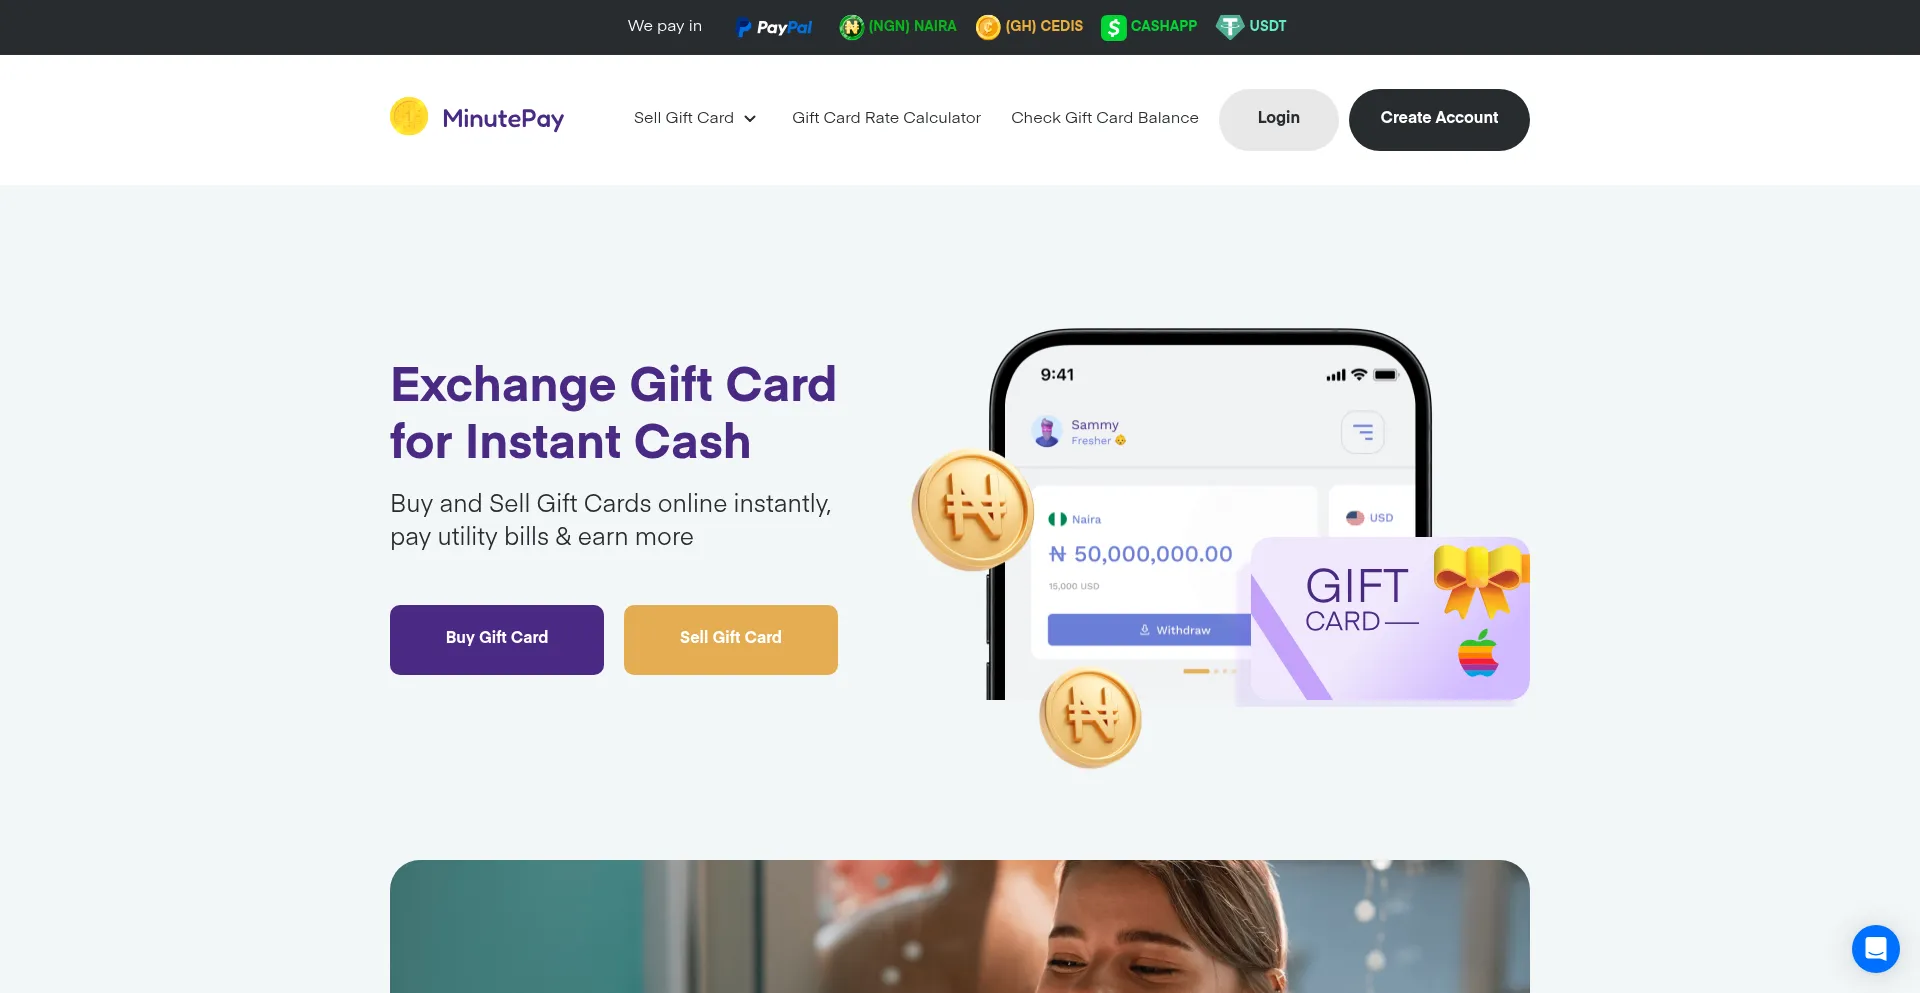This screenshot has height=993, width=1920.
Task: Click the Create Account button
Action: (x=1439, y=120)
